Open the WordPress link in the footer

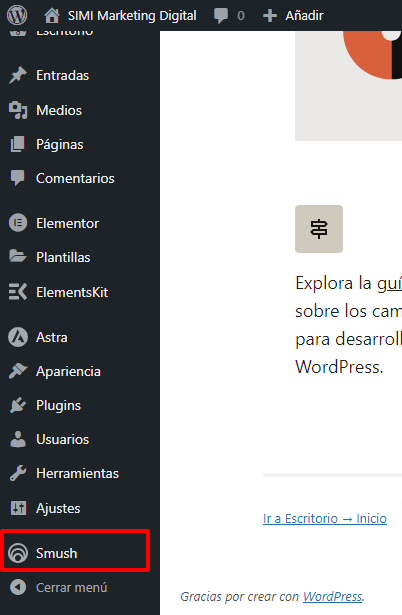pyautogui.click(x=332, y=597)
